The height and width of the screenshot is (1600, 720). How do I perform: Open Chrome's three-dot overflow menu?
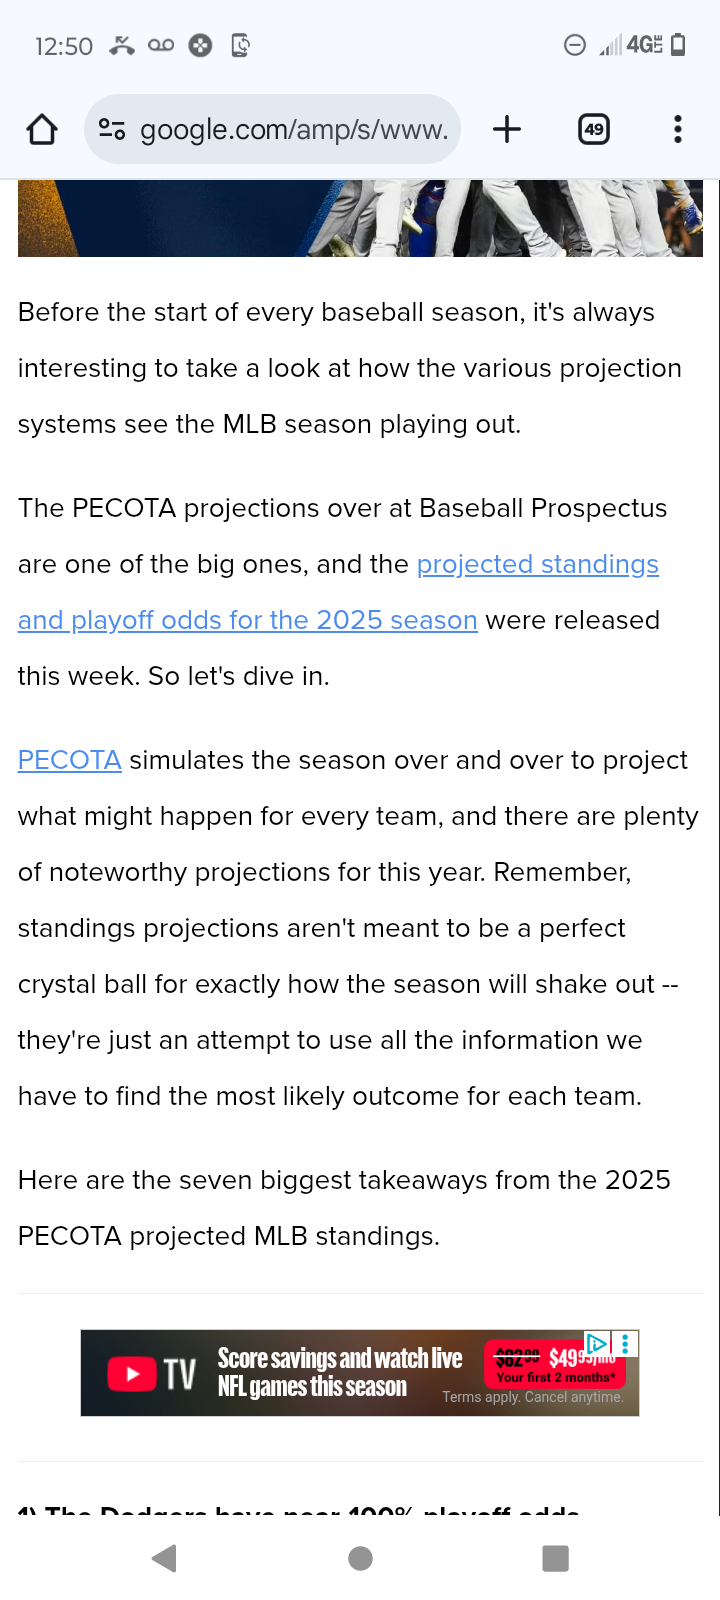click(678, 129)
